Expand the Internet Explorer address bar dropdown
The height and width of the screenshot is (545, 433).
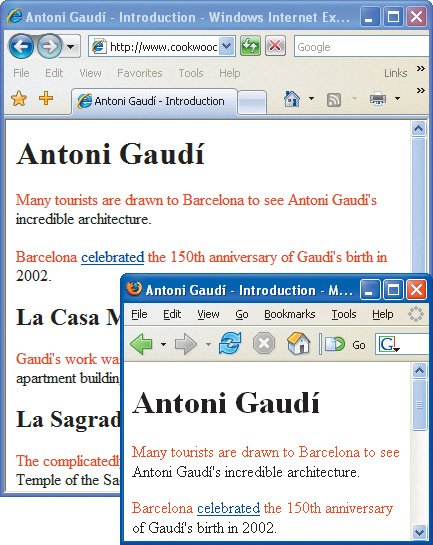227,46
